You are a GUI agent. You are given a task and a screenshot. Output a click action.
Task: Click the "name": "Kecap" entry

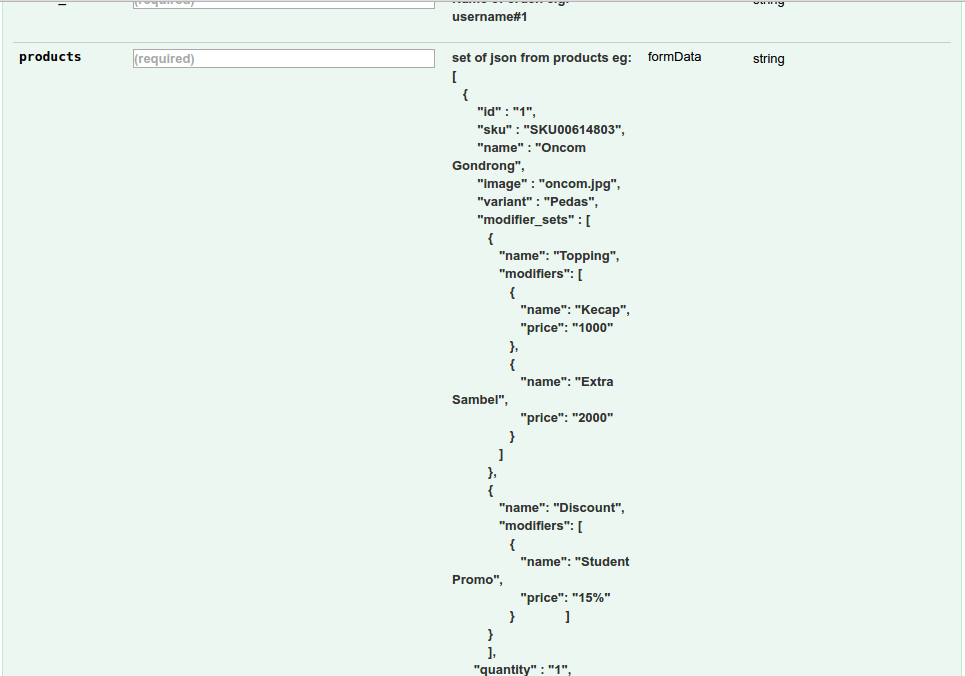coord(574,310)
